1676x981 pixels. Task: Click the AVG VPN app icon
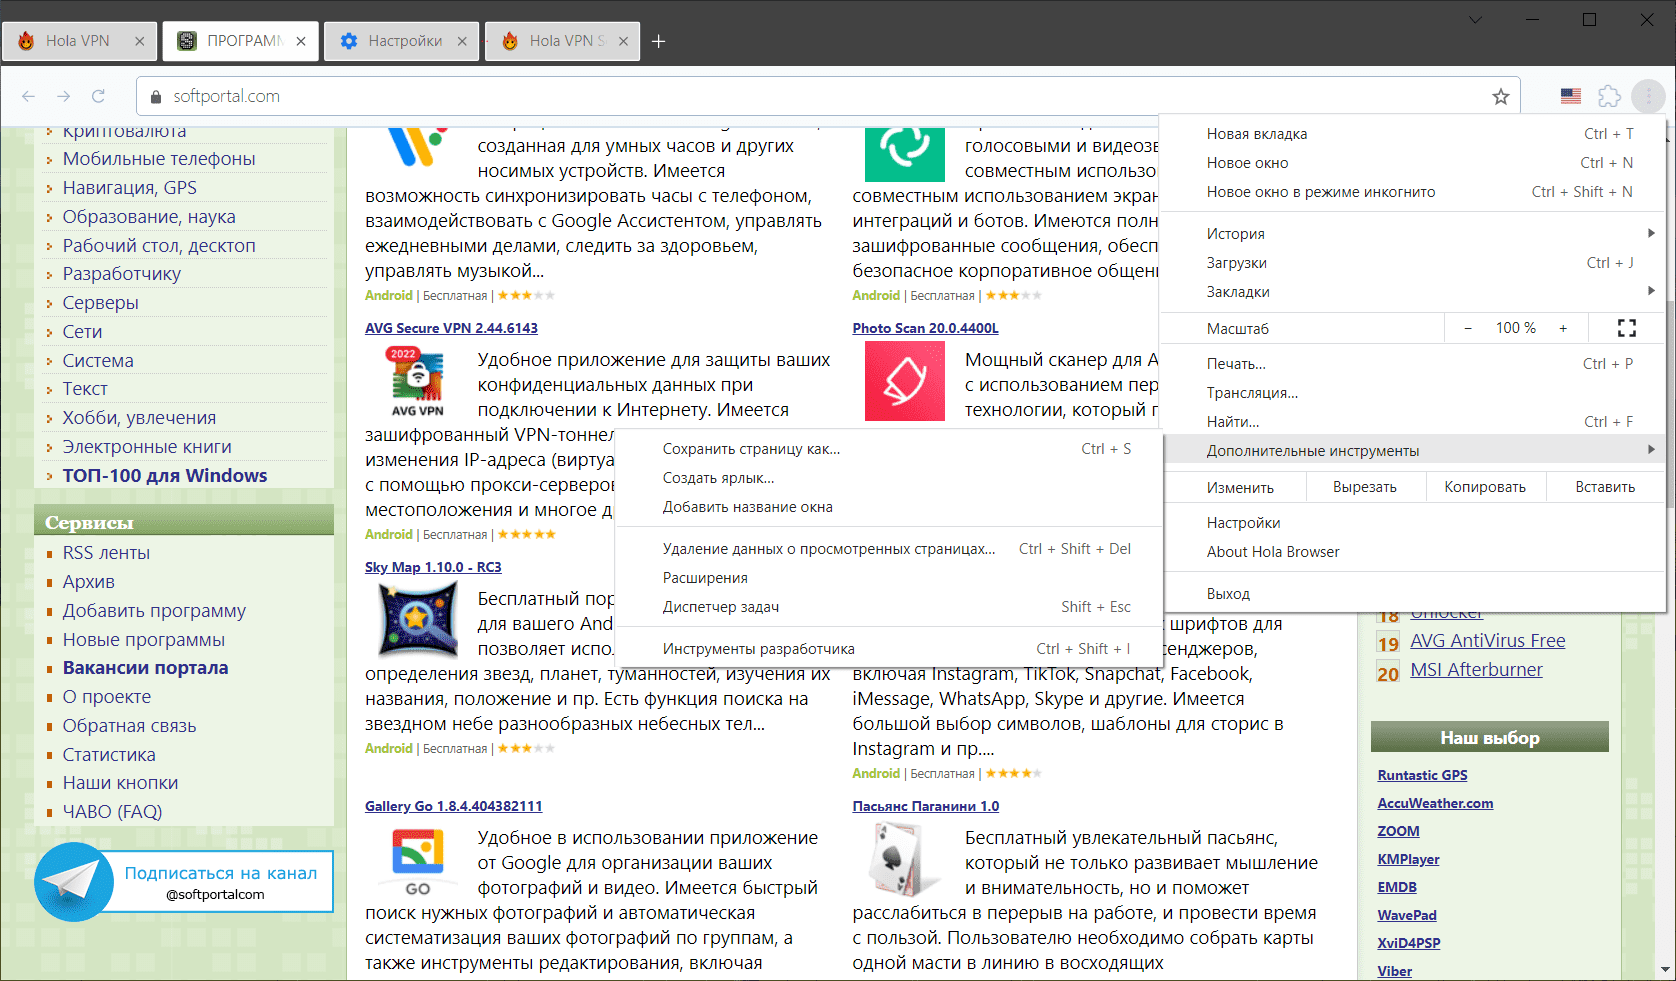(417, 381)
